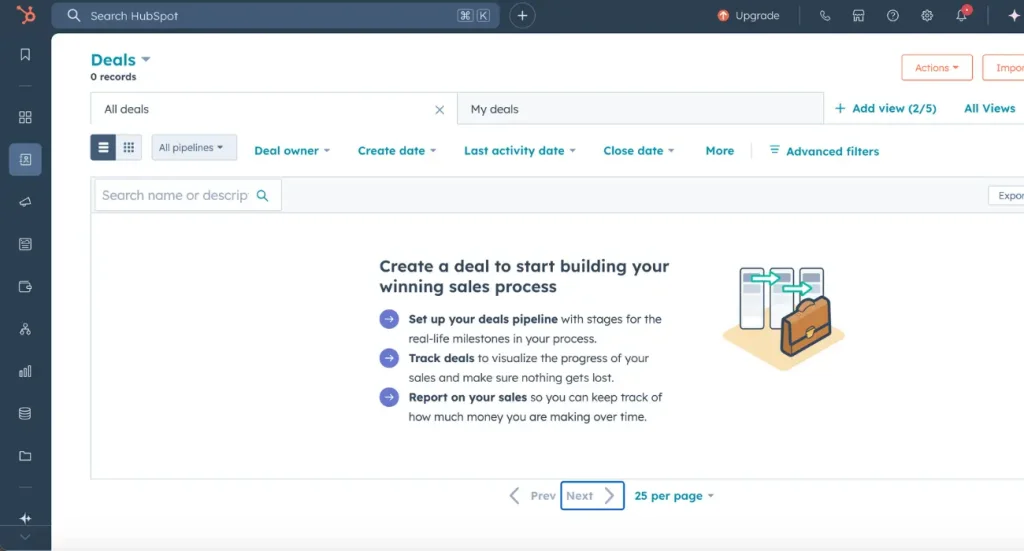This screenshot has width=1024, height=551.
Task: Select the CRM contacts icon in sidebar
Action: coord(25,159)
